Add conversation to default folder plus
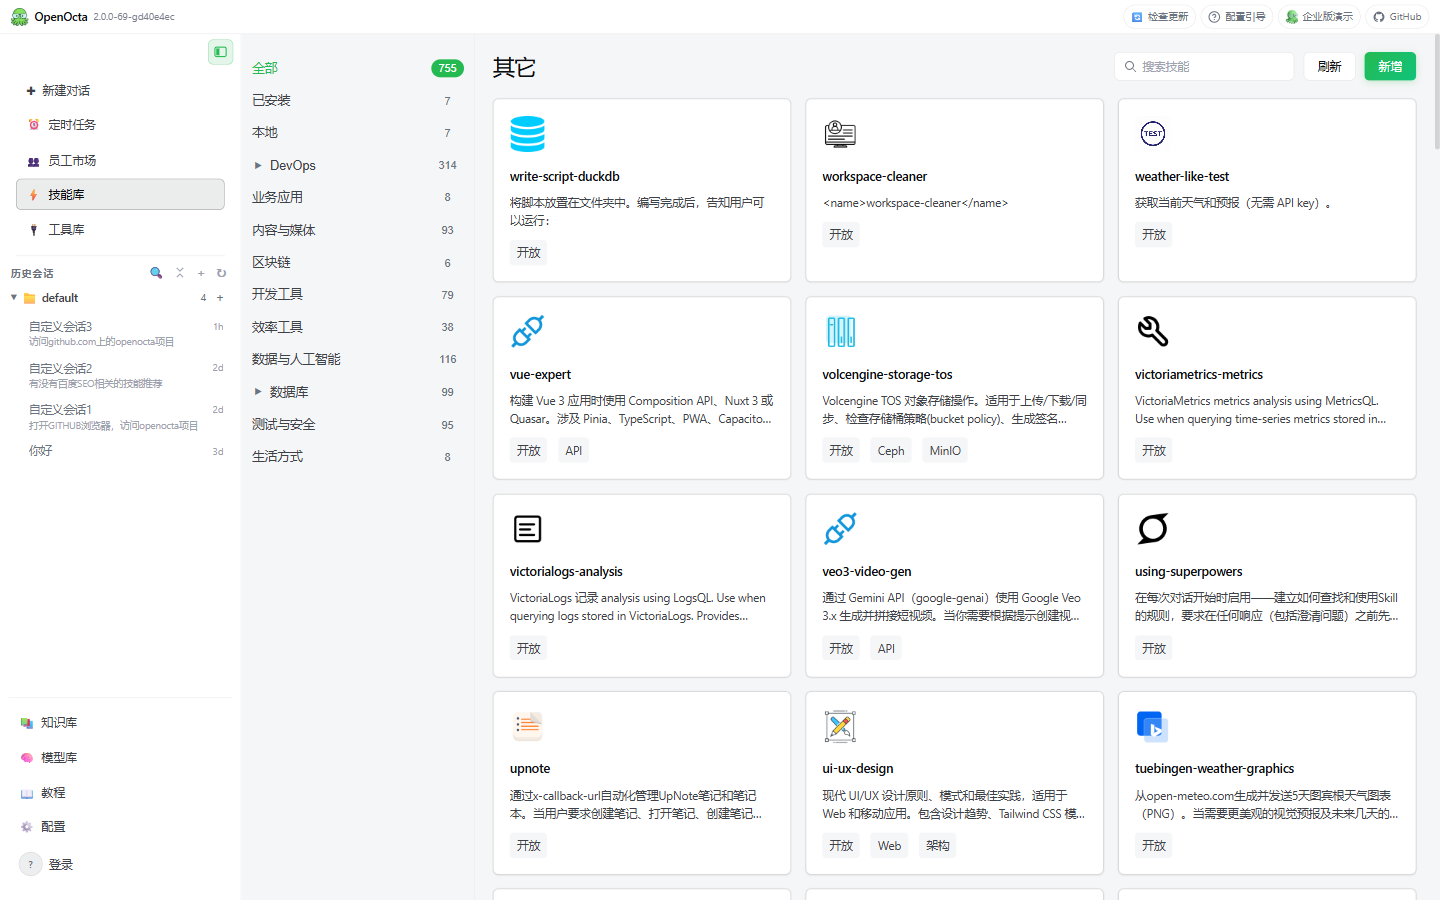The width and height of the screenshot is (1440, 900). (x=220, y=298)
